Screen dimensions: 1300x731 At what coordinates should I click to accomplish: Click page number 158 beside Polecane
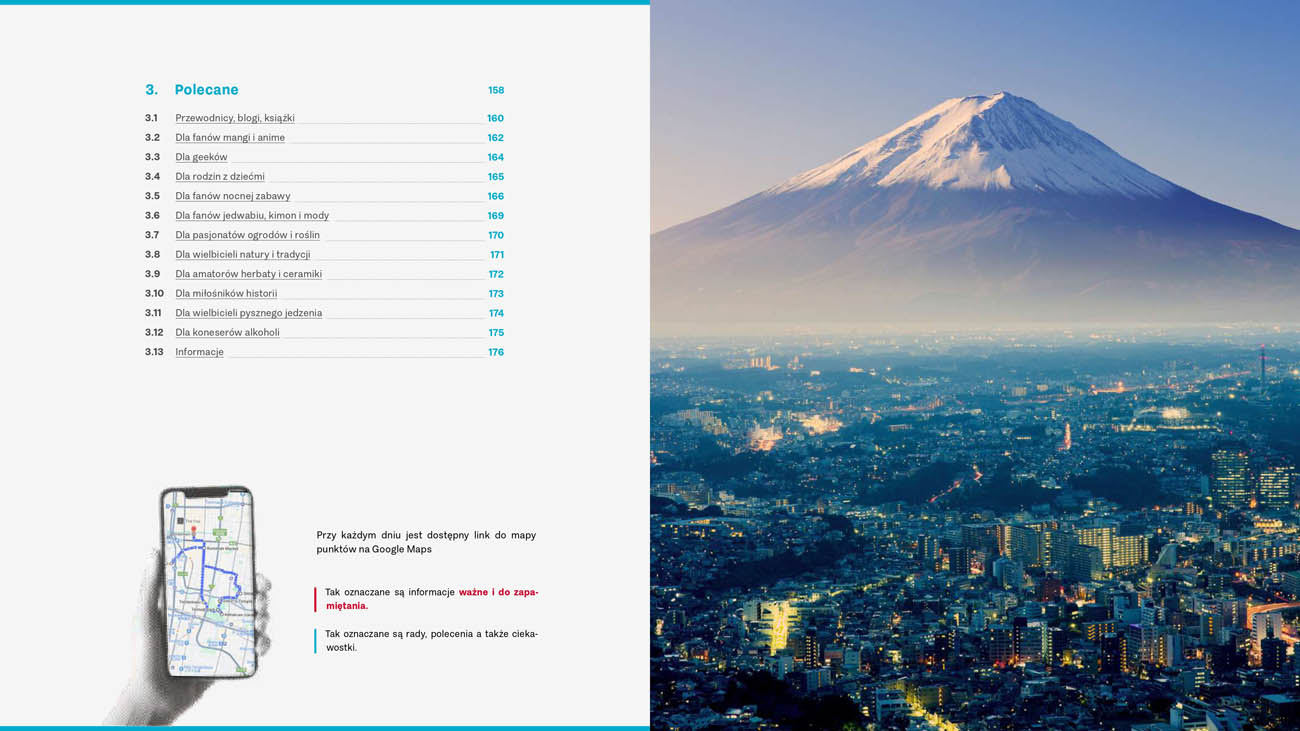point(496,91)
